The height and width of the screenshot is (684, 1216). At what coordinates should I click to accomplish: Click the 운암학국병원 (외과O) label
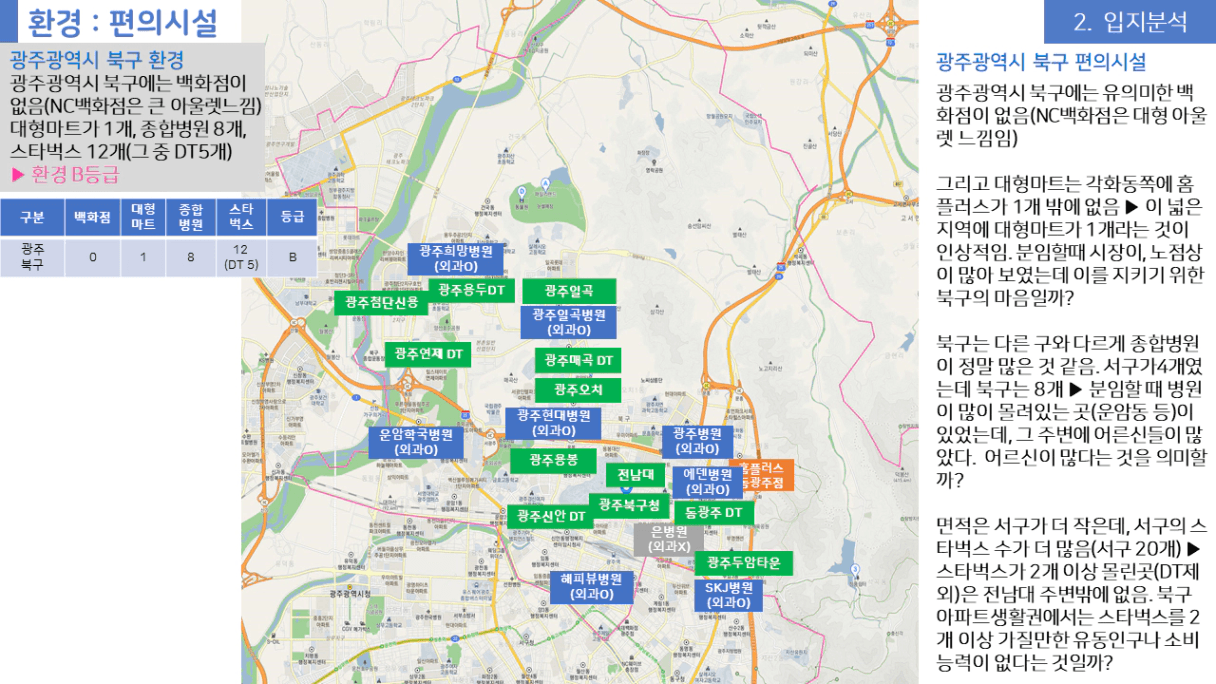[416, 443]
